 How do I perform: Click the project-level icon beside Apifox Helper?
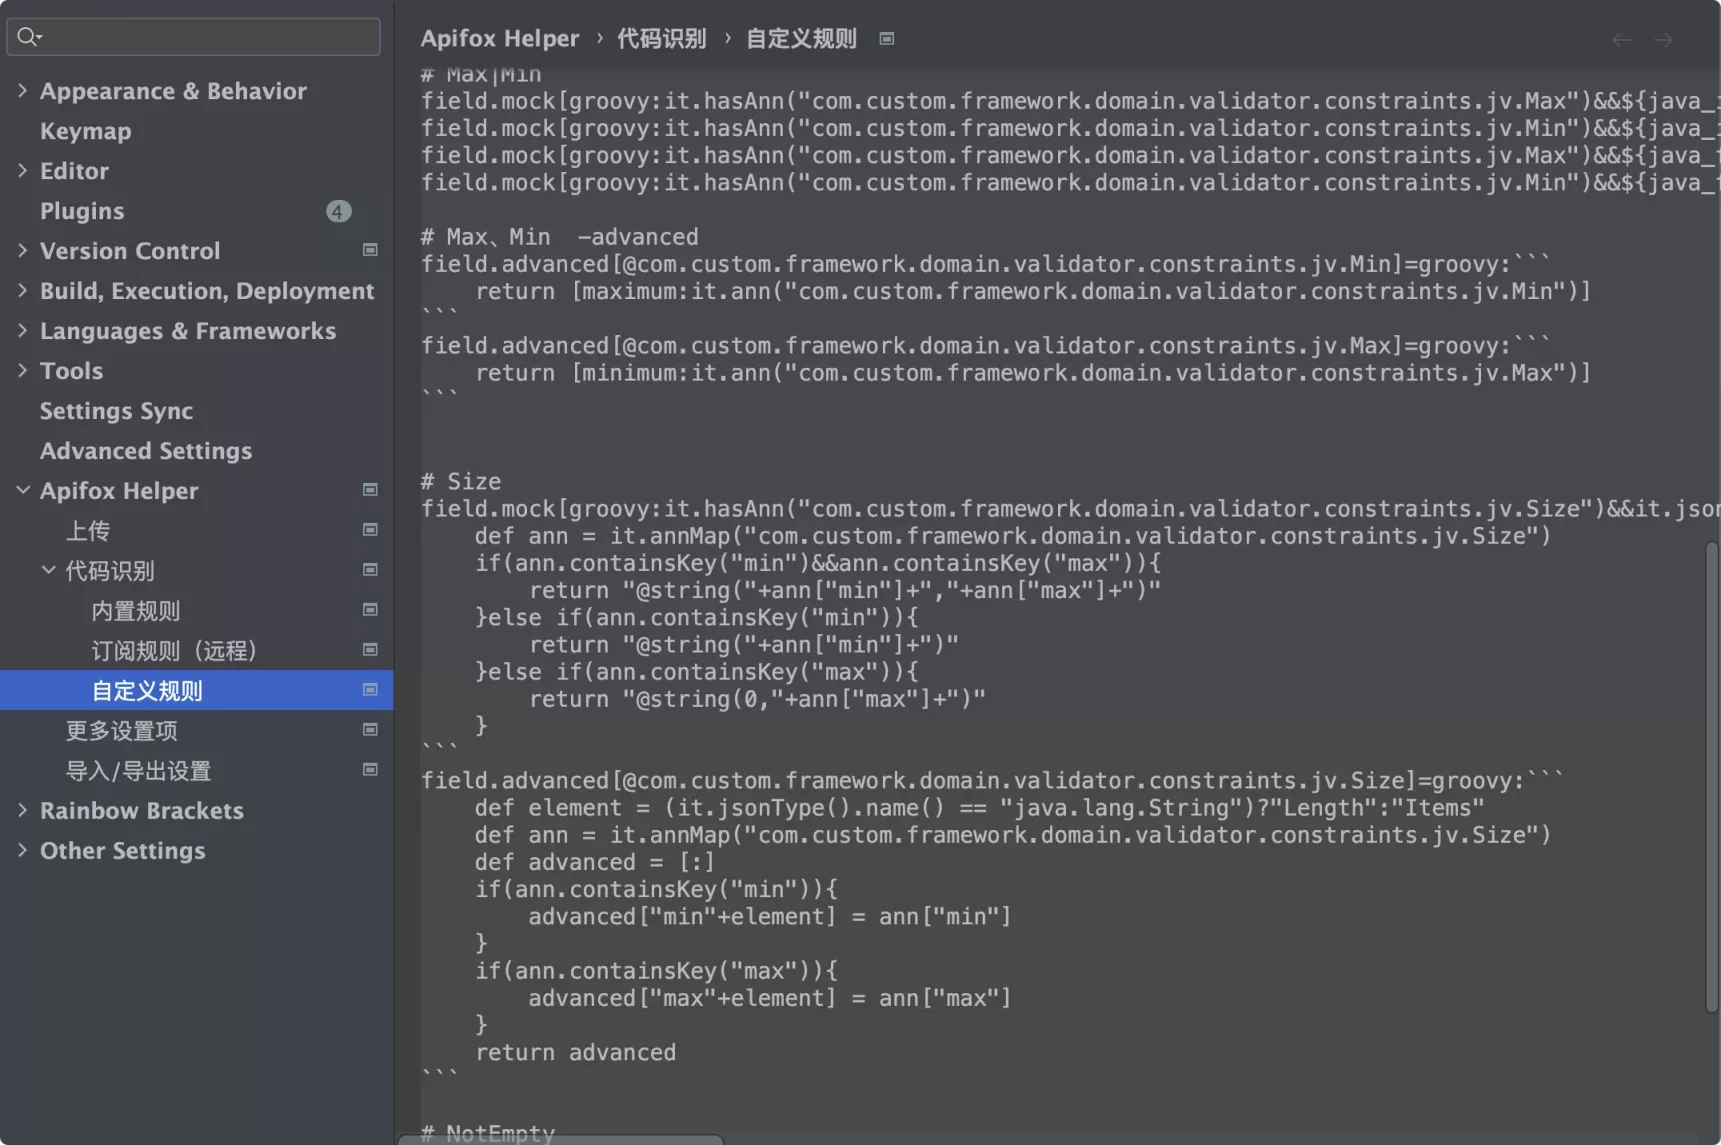tap(370, 490)
